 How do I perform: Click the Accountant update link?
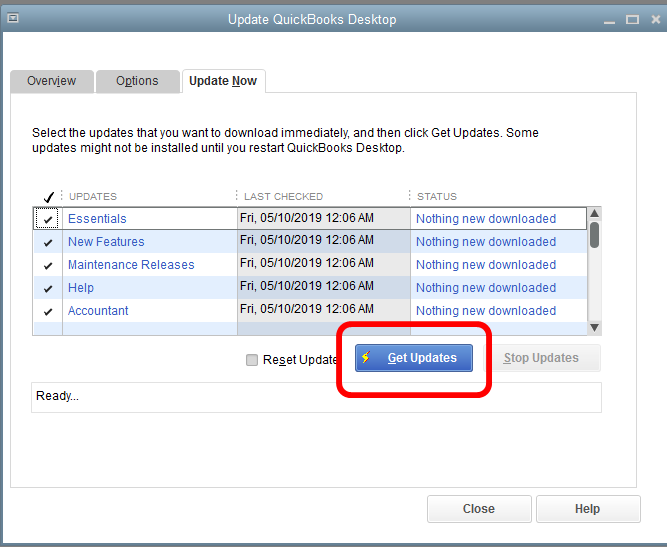[98, 311]
